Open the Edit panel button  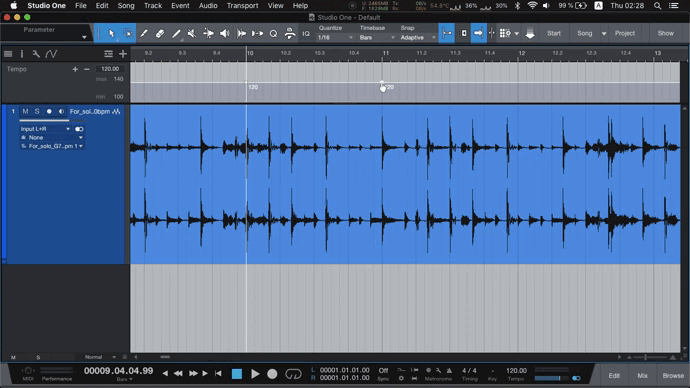coord(614,376)
